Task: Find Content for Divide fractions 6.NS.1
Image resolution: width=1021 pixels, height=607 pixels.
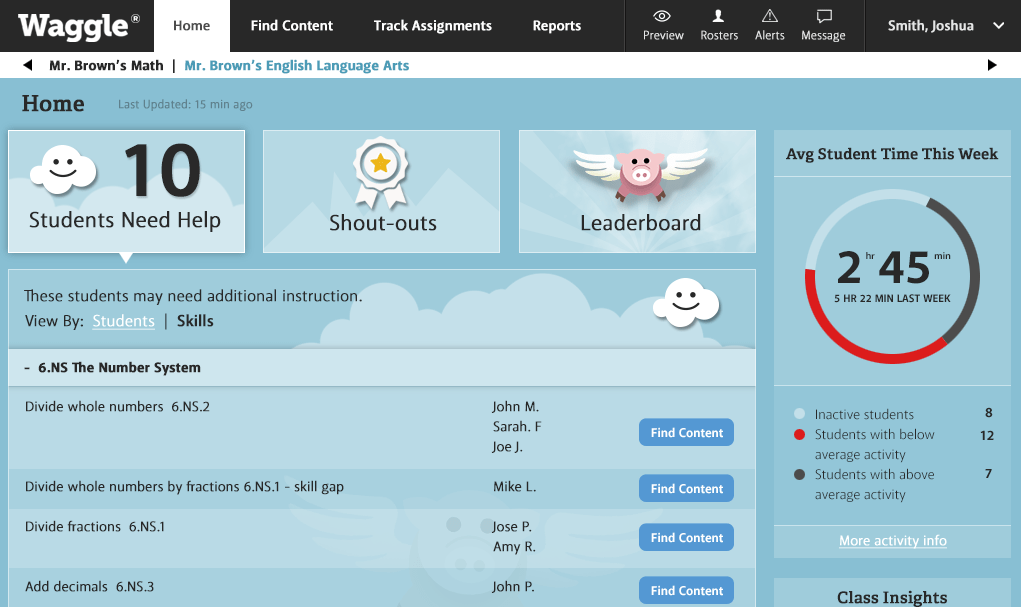Action: tap(686, 537)
